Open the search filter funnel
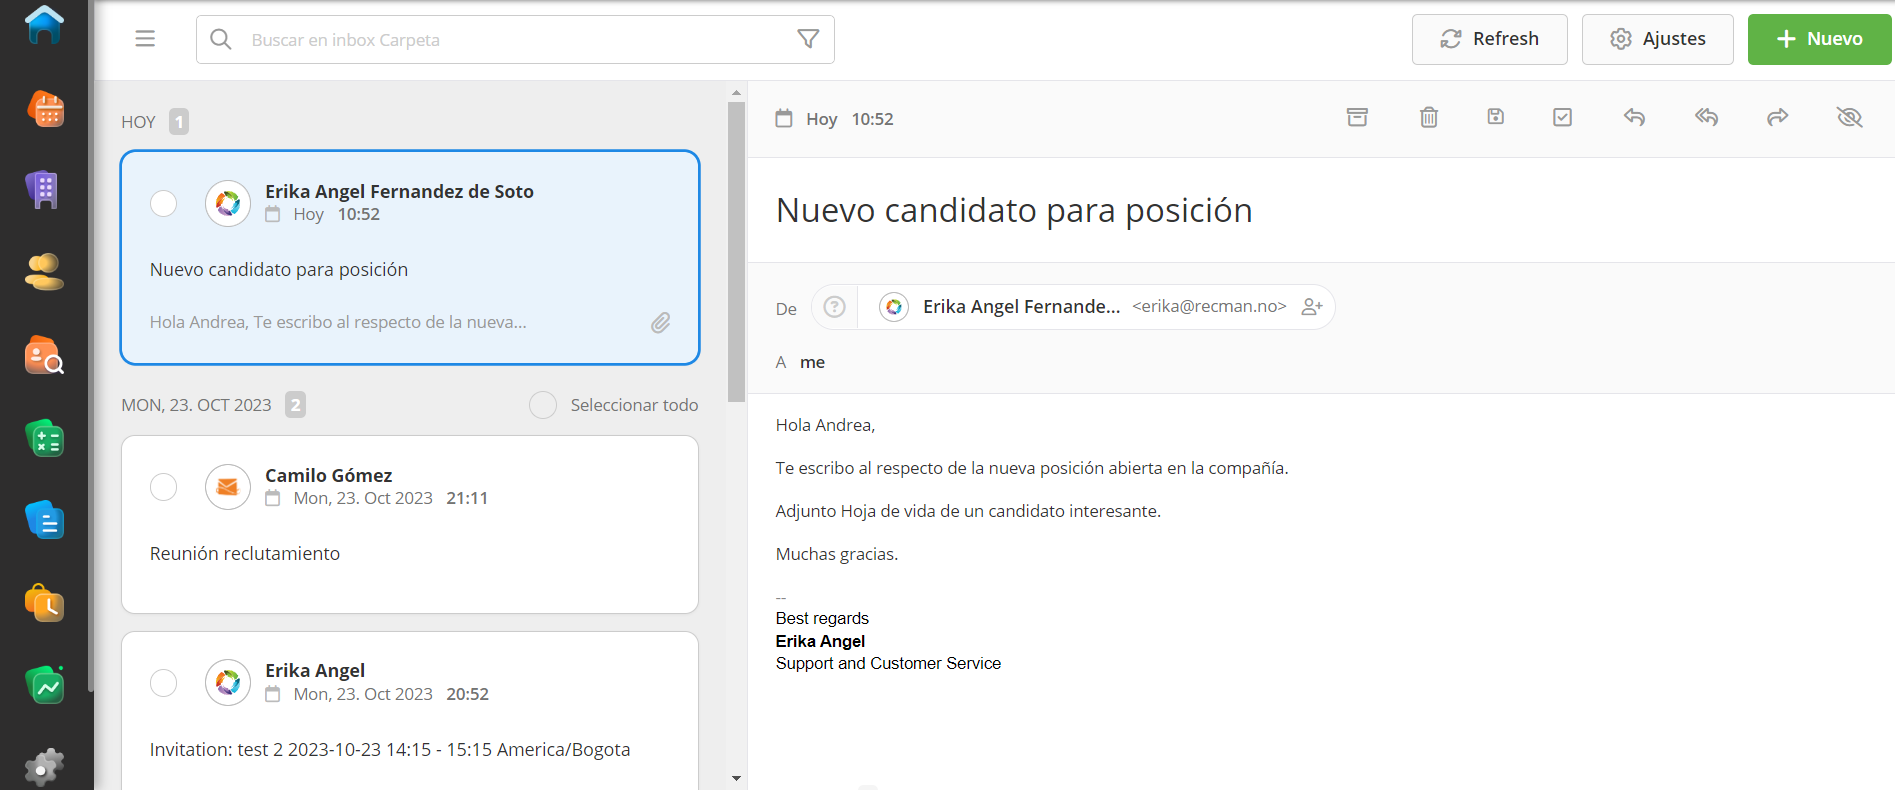The image size is (1895, 790). coord(808,39)
